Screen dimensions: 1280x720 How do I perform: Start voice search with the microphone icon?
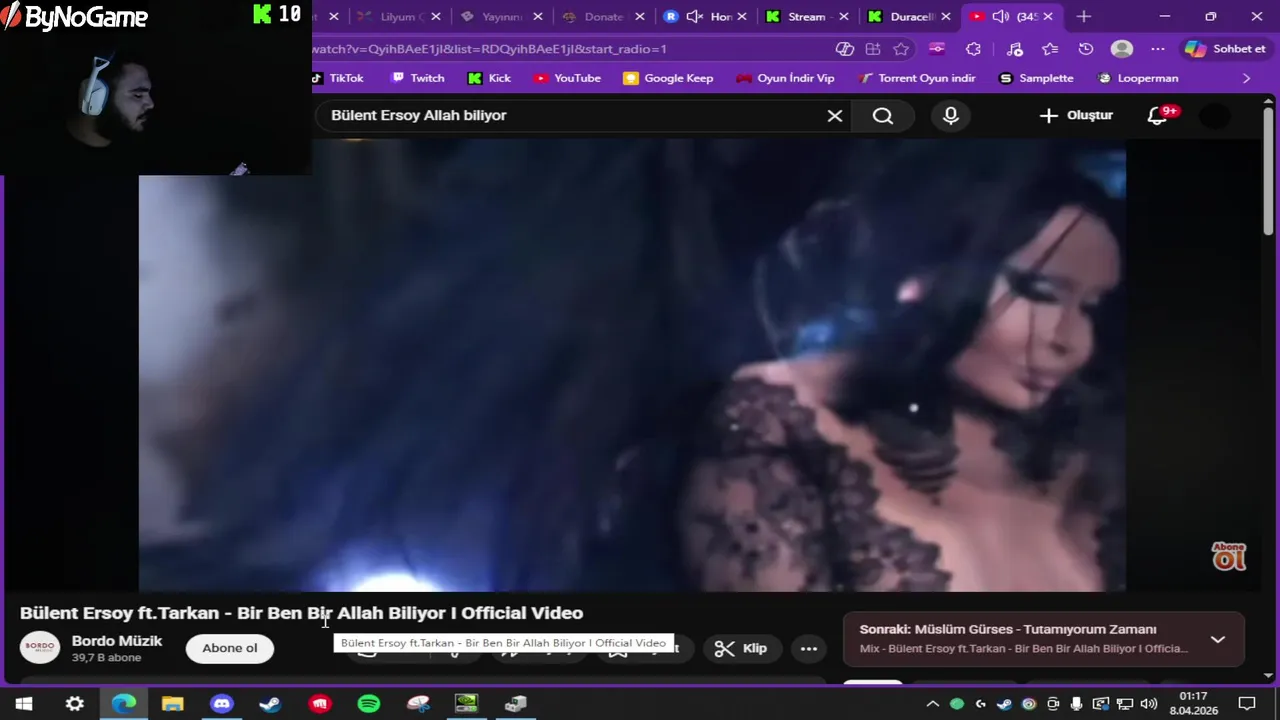951,116
